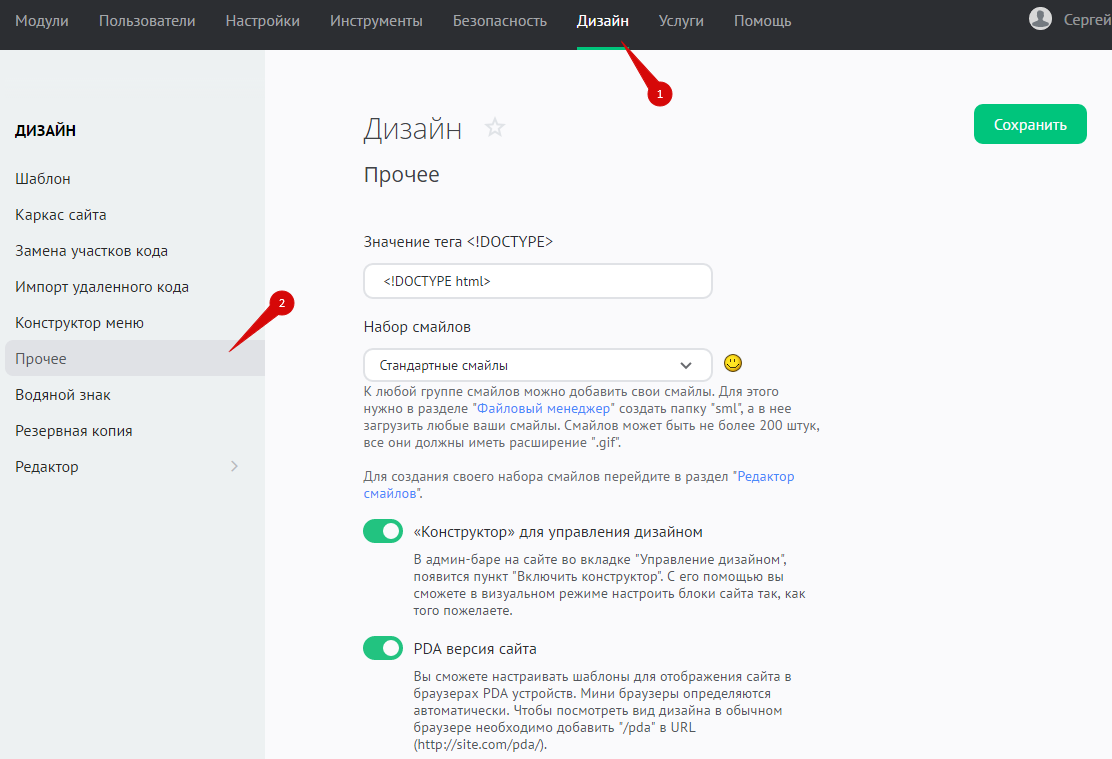The width and height of the screenshot is (1112, 759).
Task: Open the Набор смайлов dropdown
Action: pyautogui.click(x=537, y=365)
